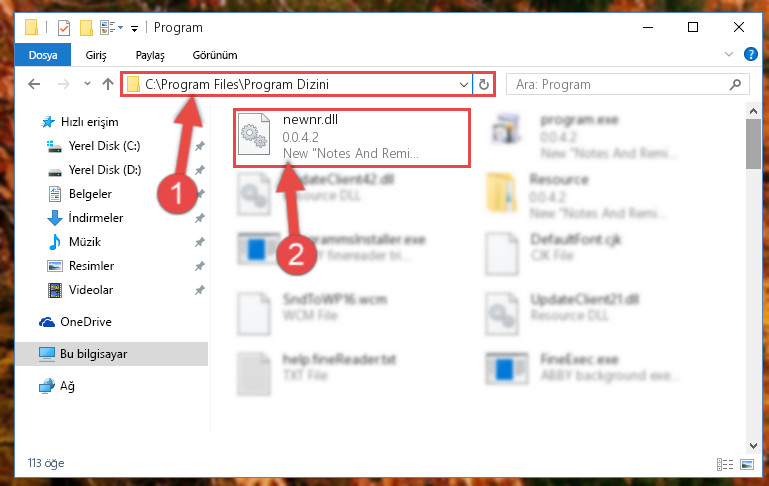The image size is (769, 486).
Task: Switch to details view icon
Action: 725,464
